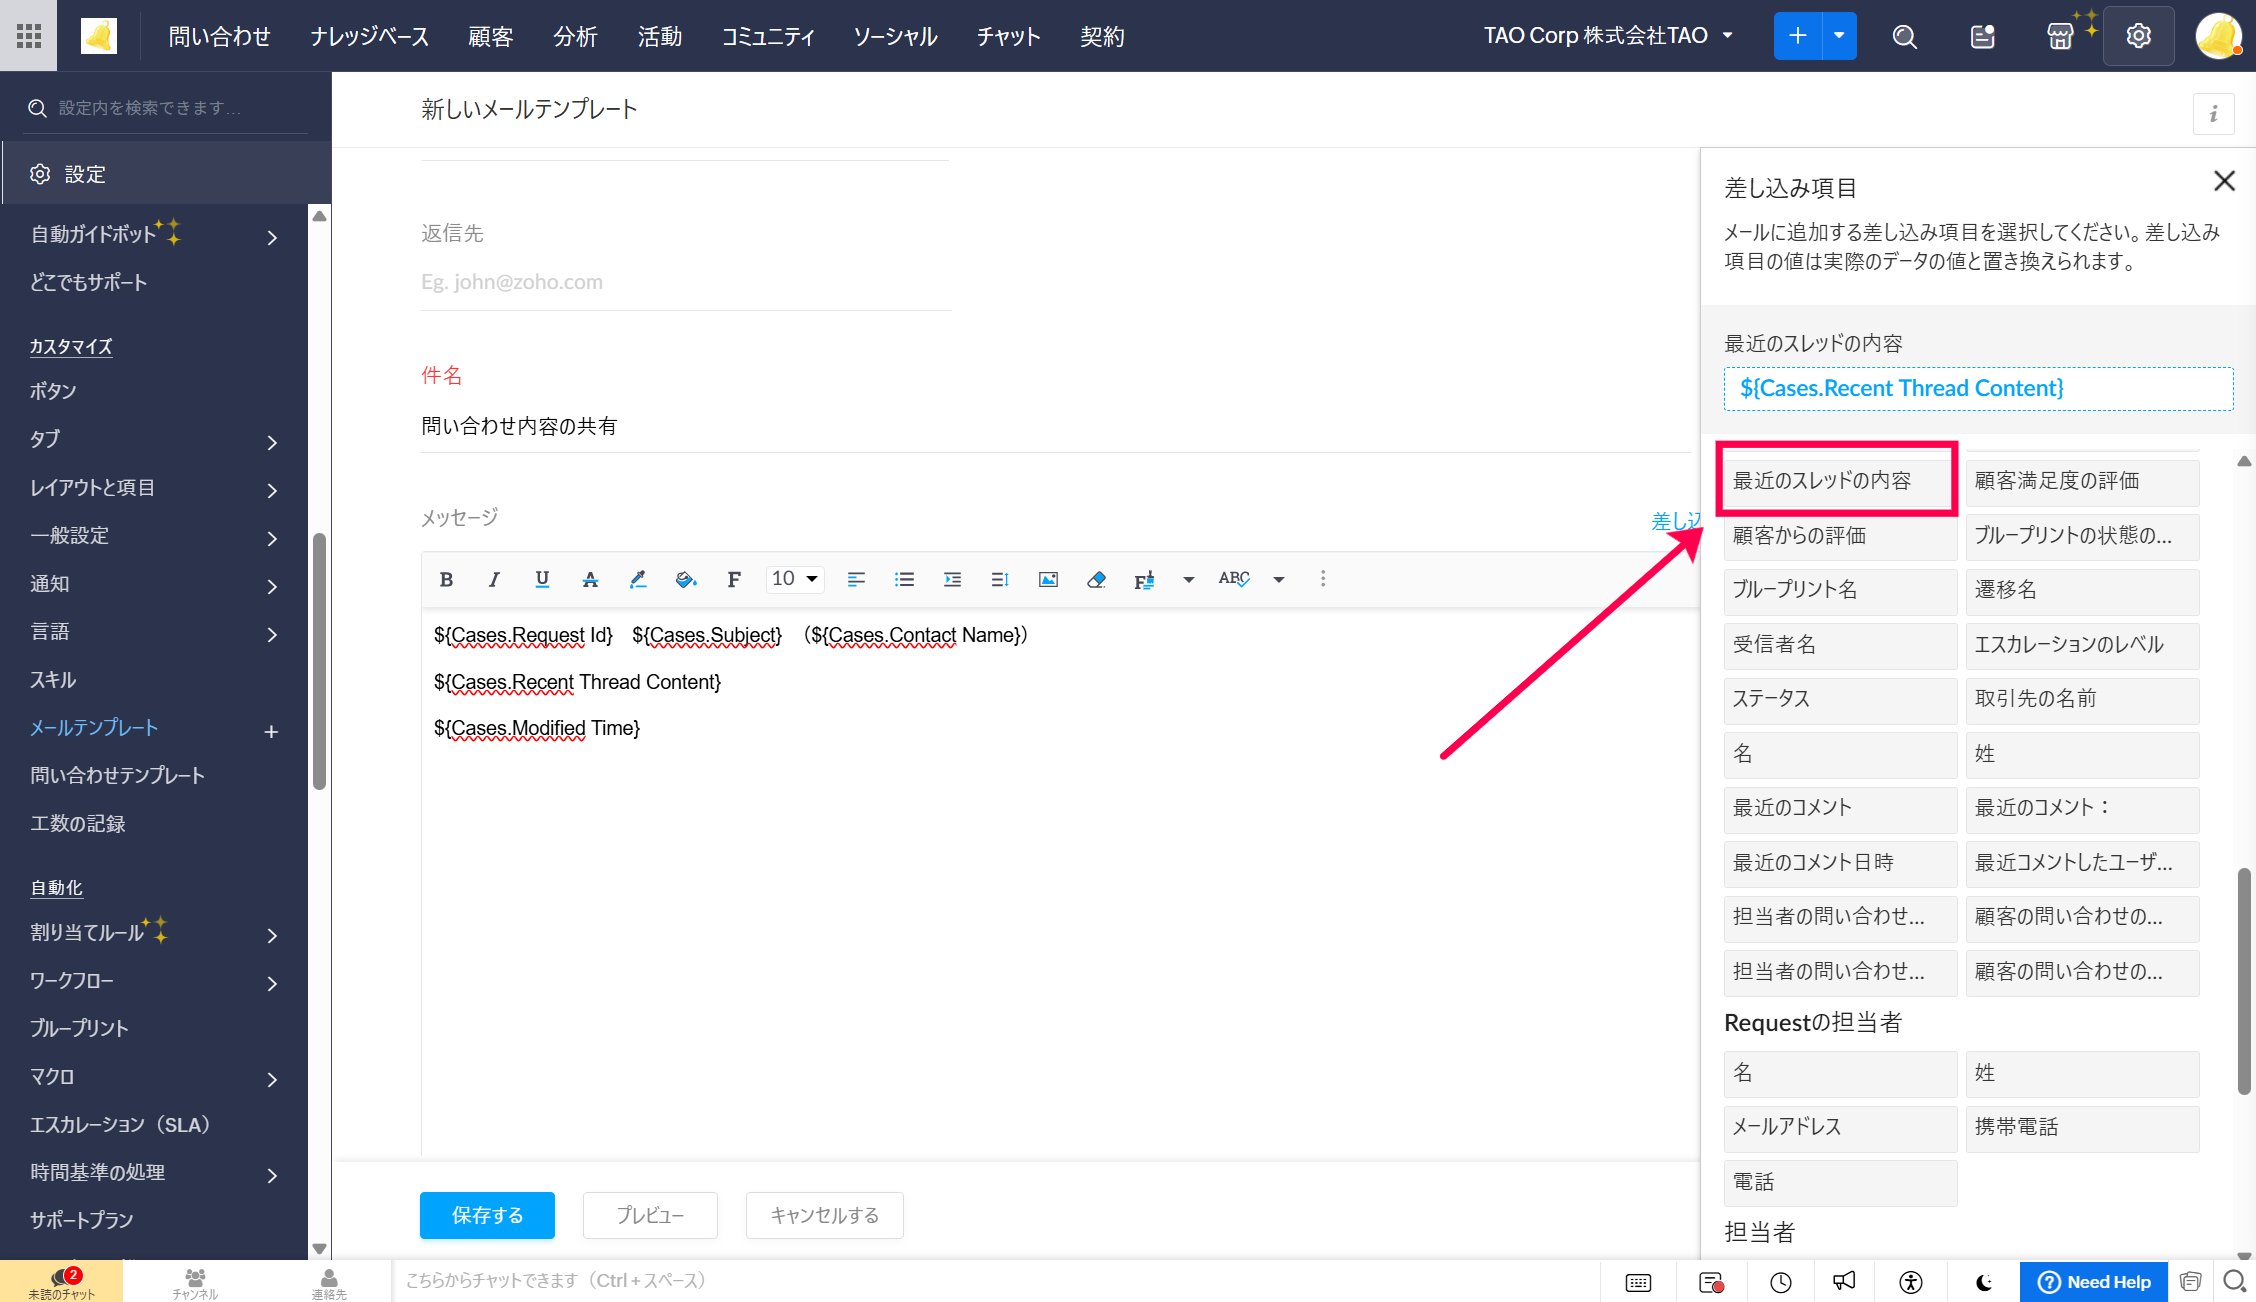Open the 分析 tab in the top menu

click(x=575, y=36)
